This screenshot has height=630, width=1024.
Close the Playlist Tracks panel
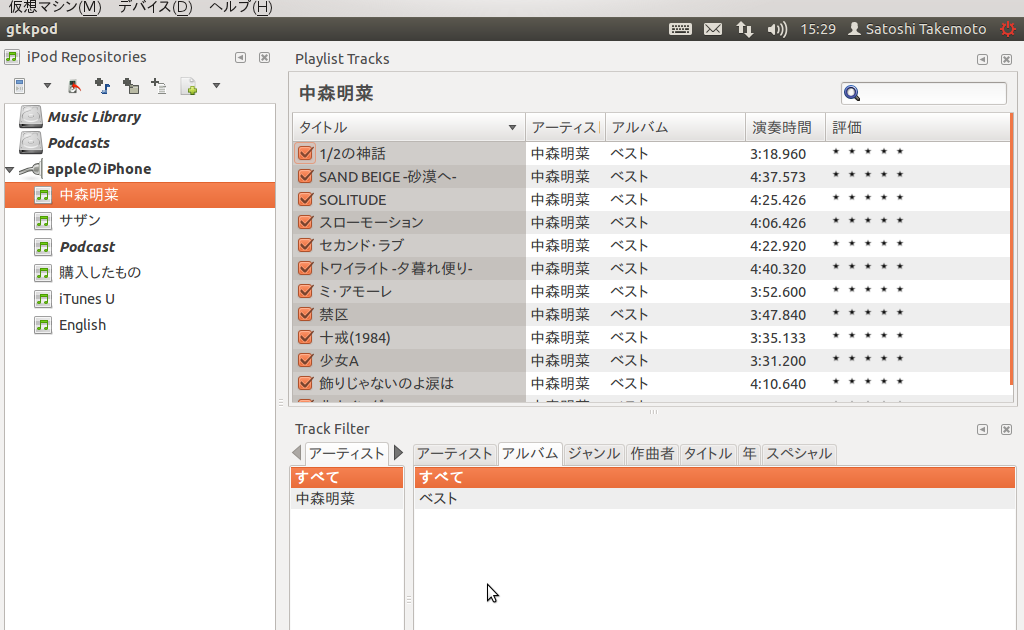pos(1006,59)
